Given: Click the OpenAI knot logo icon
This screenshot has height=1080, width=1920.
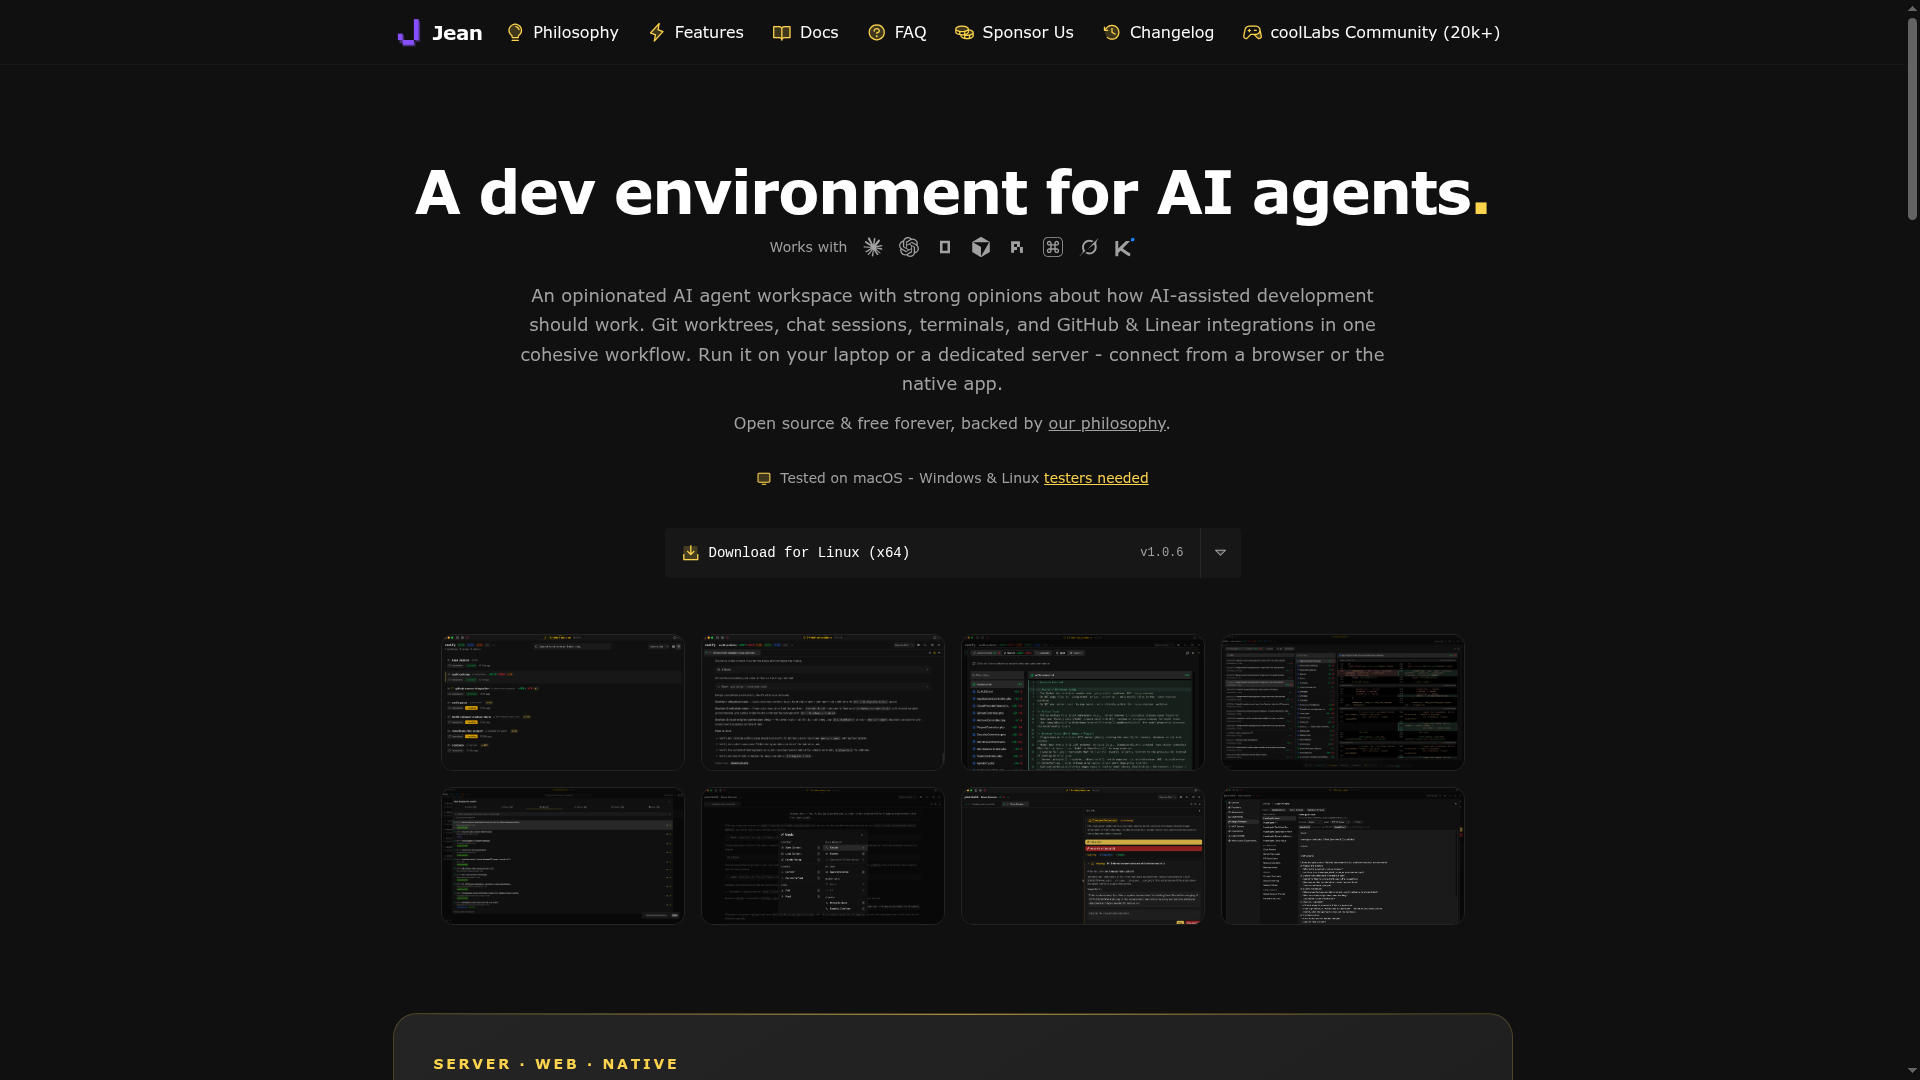Looking at the screenshot, I should pos(909,247).
